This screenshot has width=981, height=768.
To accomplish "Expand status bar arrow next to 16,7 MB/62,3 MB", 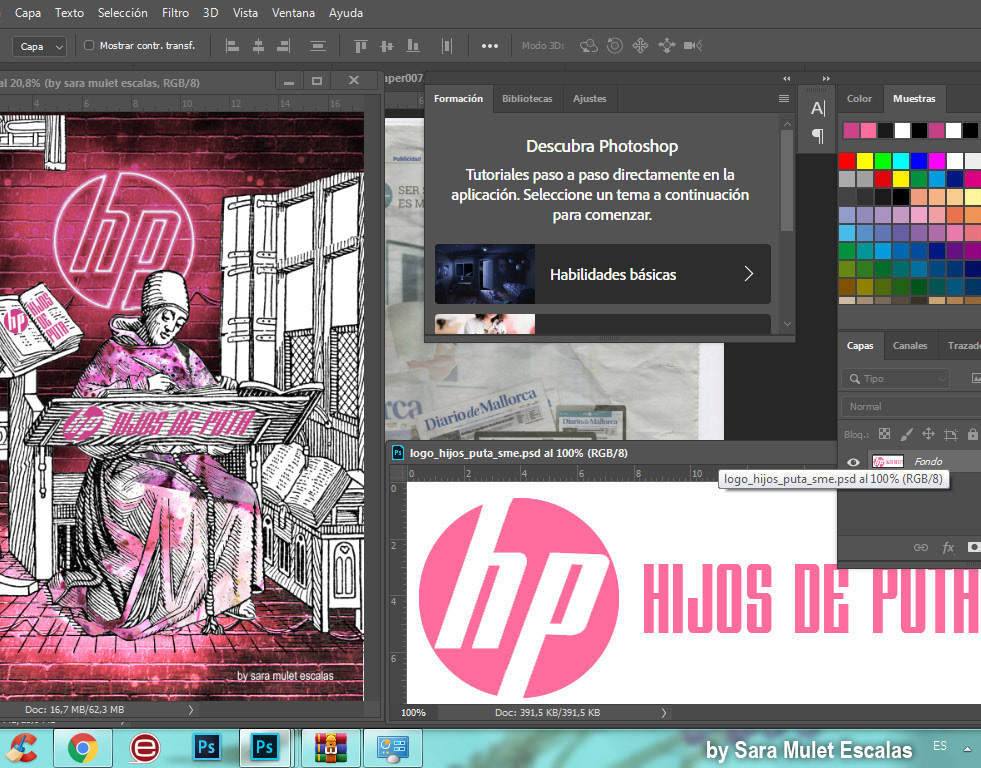I will 191,710.
